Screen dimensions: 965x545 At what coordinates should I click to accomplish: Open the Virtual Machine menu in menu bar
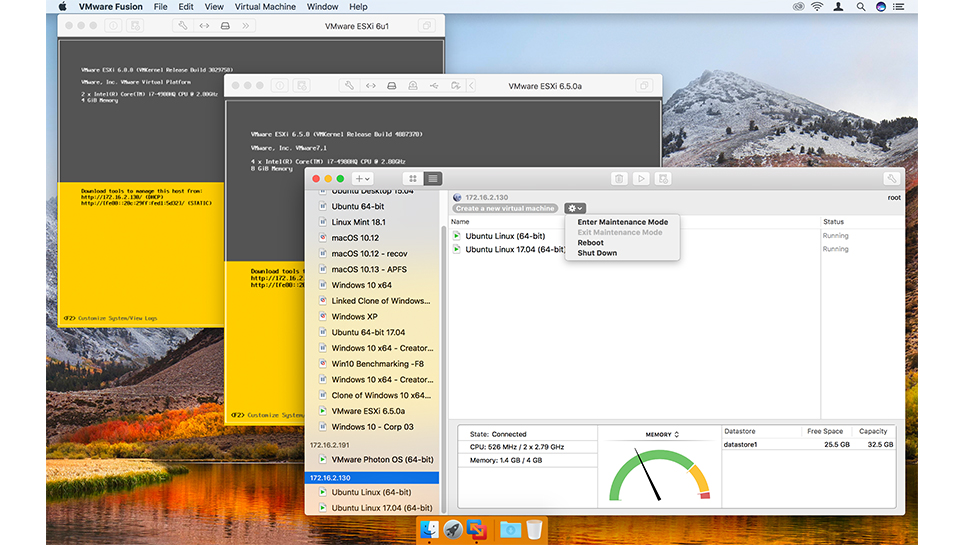(x=265, y=7)
